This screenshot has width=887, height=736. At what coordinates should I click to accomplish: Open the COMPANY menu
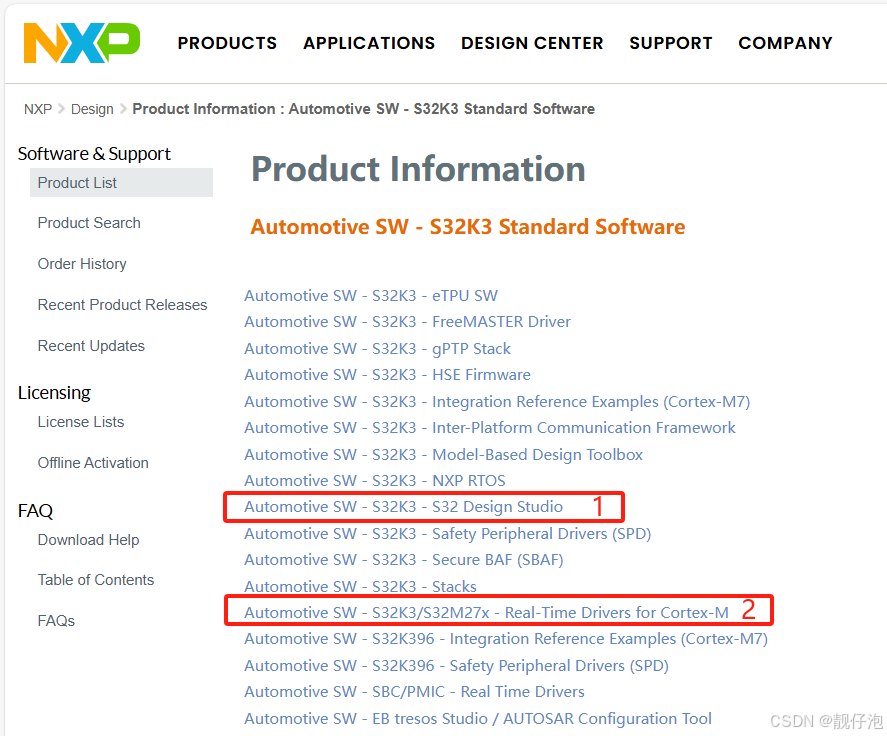point(785,43)
